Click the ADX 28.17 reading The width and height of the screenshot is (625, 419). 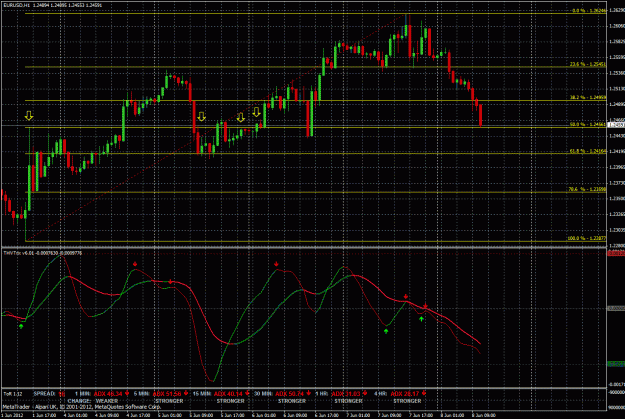click(x=405, y=394)
